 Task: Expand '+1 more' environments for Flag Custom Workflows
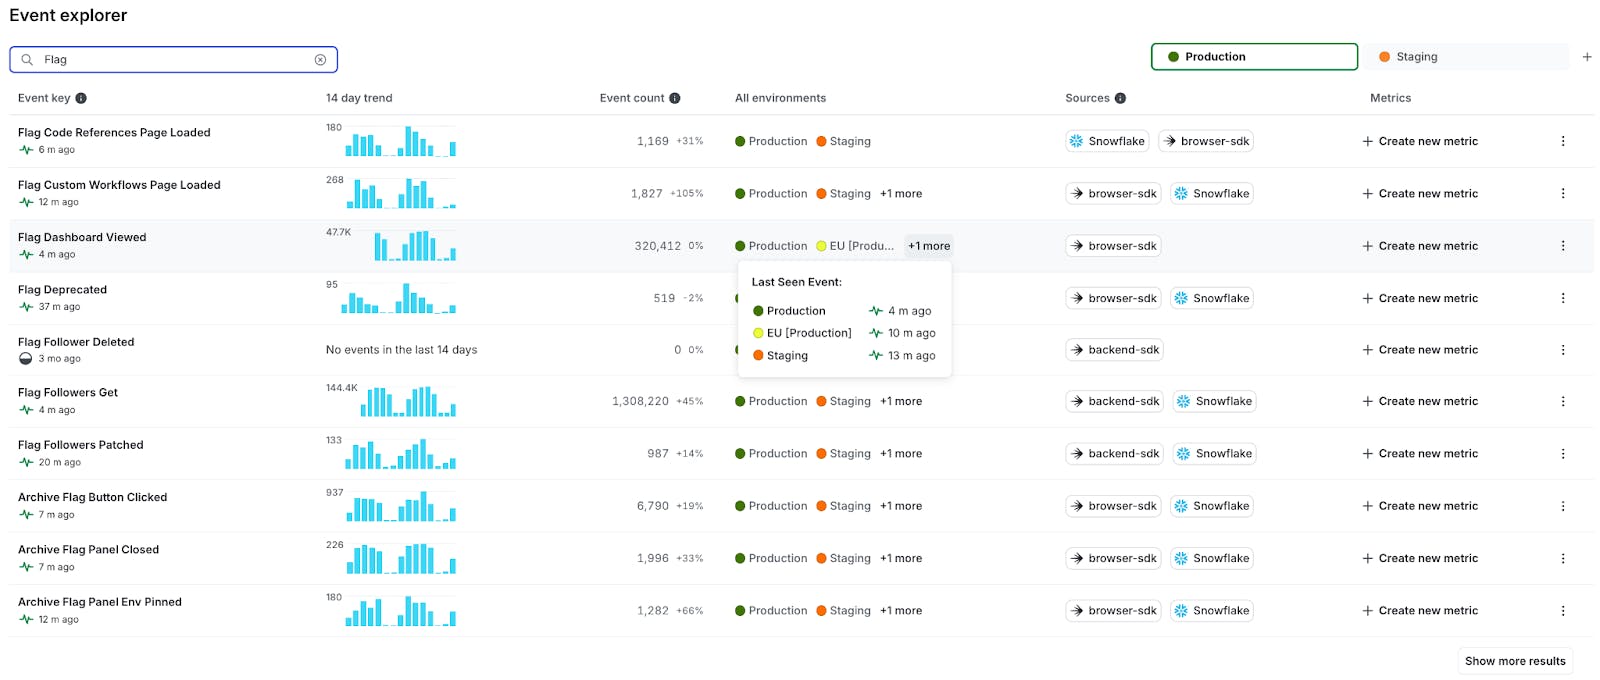pos(901,194)
